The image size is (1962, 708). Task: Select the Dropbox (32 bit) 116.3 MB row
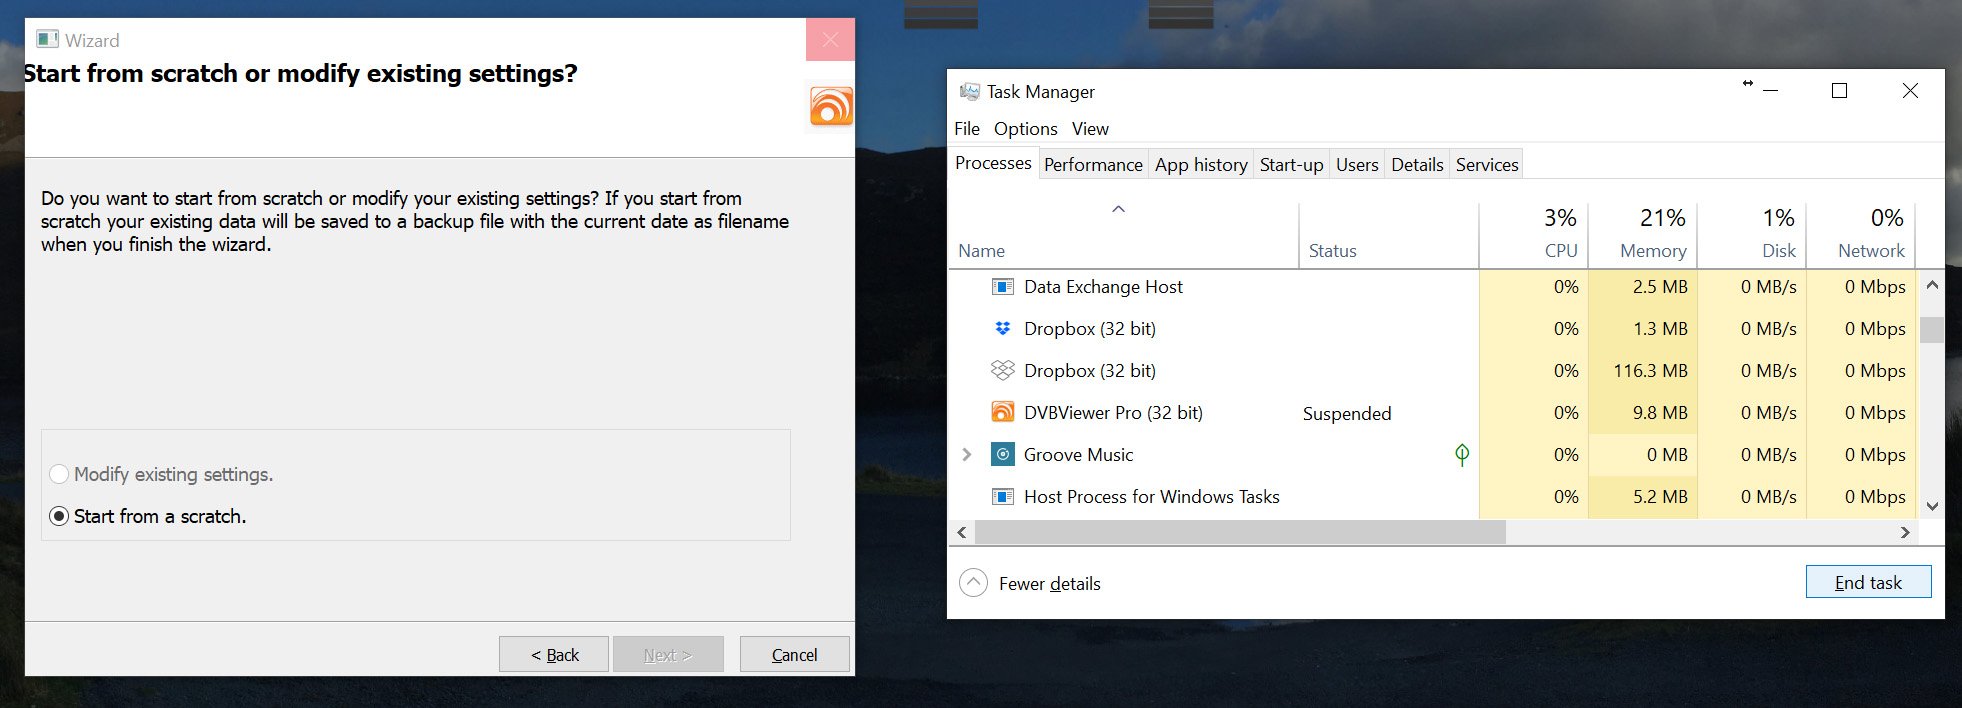click(x=1433, y=370)
